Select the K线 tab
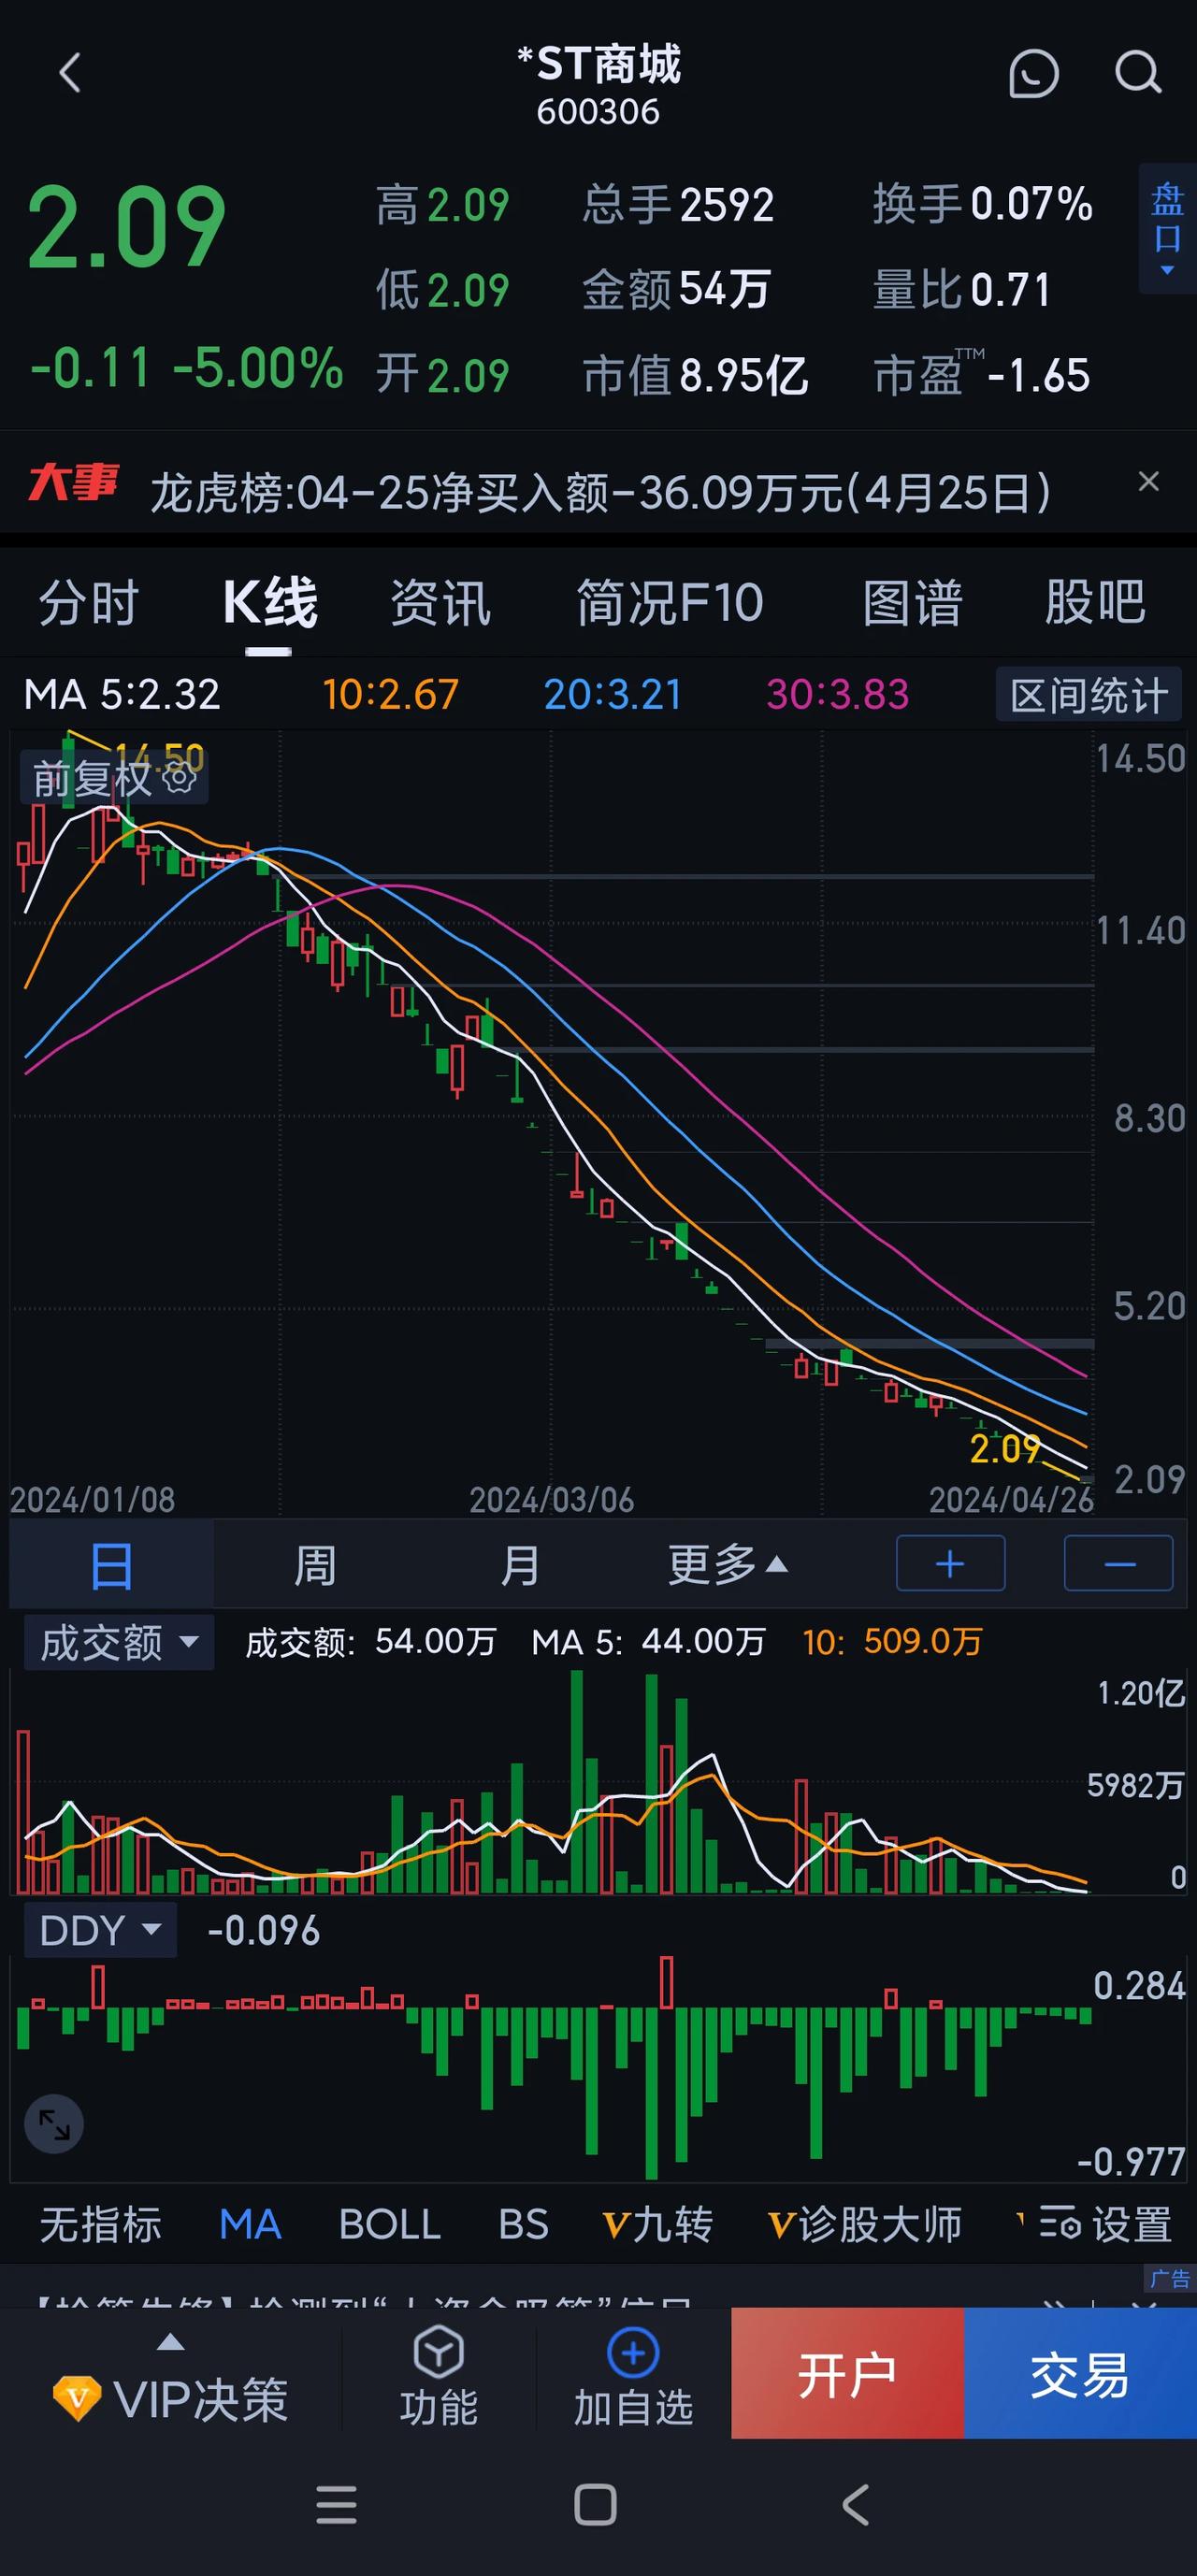The height and width of the screenshot is (2576, 1197). 269,603
